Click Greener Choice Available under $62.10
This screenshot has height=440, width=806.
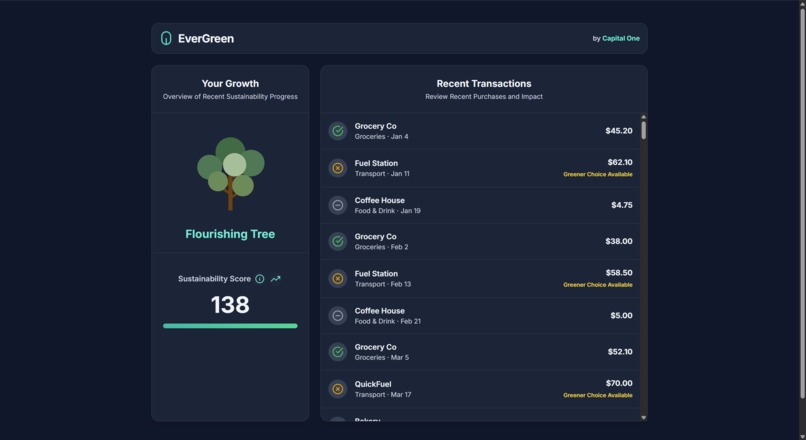(x=598, y=174)
